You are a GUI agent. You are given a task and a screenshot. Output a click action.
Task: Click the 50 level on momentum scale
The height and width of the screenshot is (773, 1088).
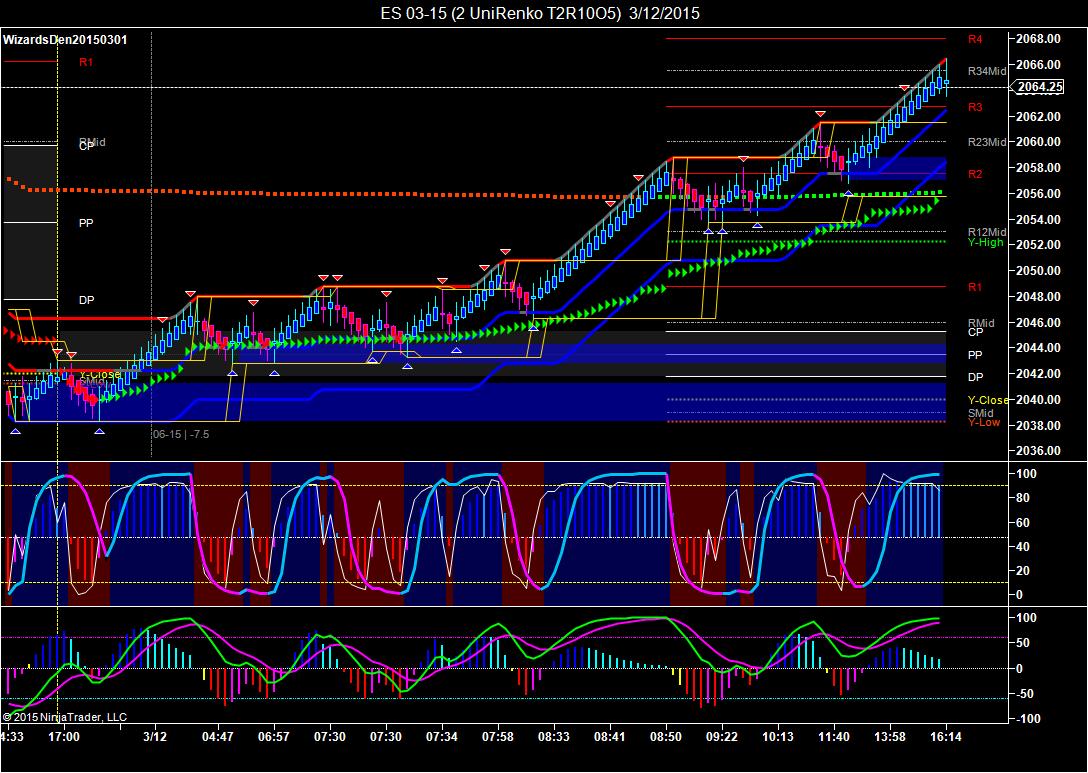[1022, 643]
